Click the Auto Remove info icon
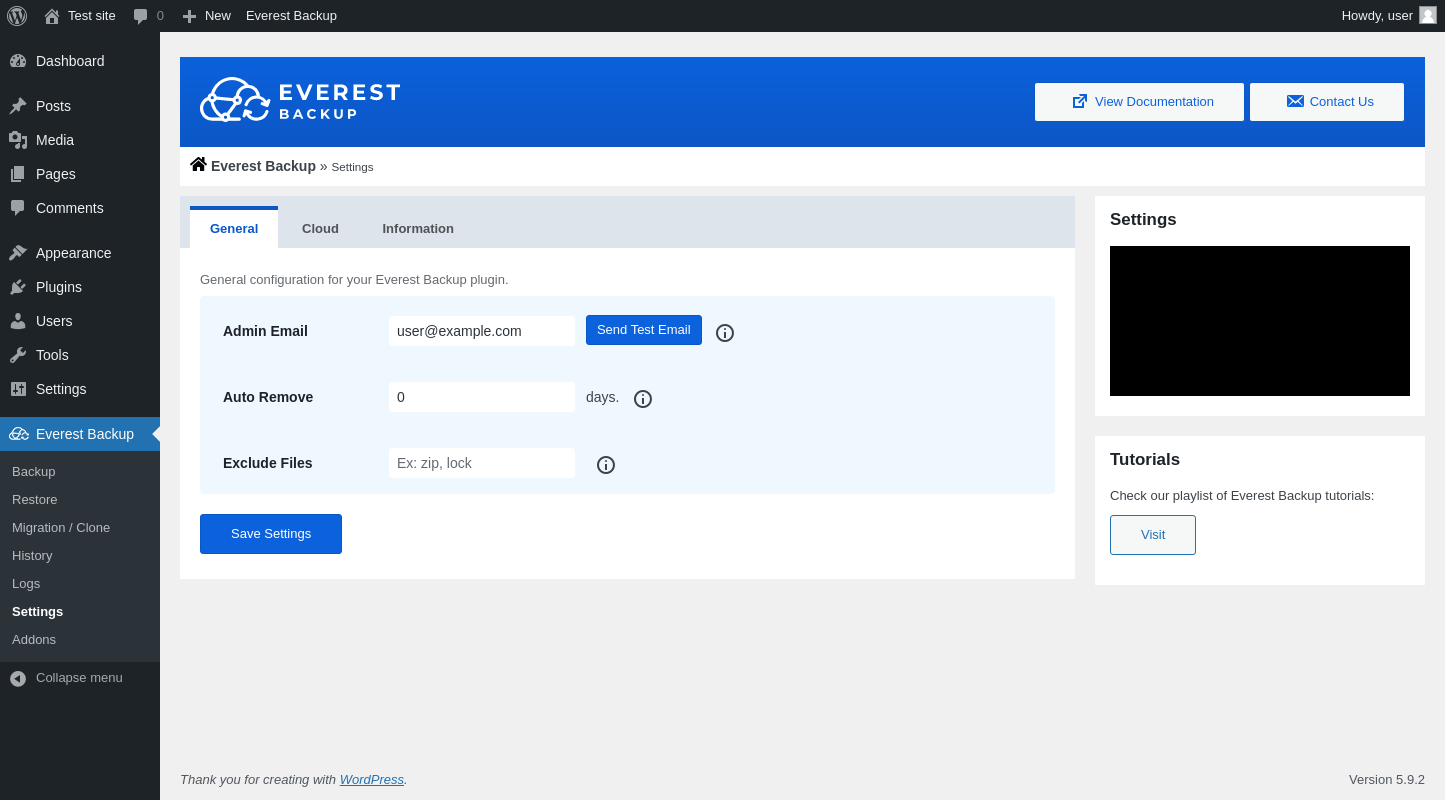1445x800 pixels. 643,399
